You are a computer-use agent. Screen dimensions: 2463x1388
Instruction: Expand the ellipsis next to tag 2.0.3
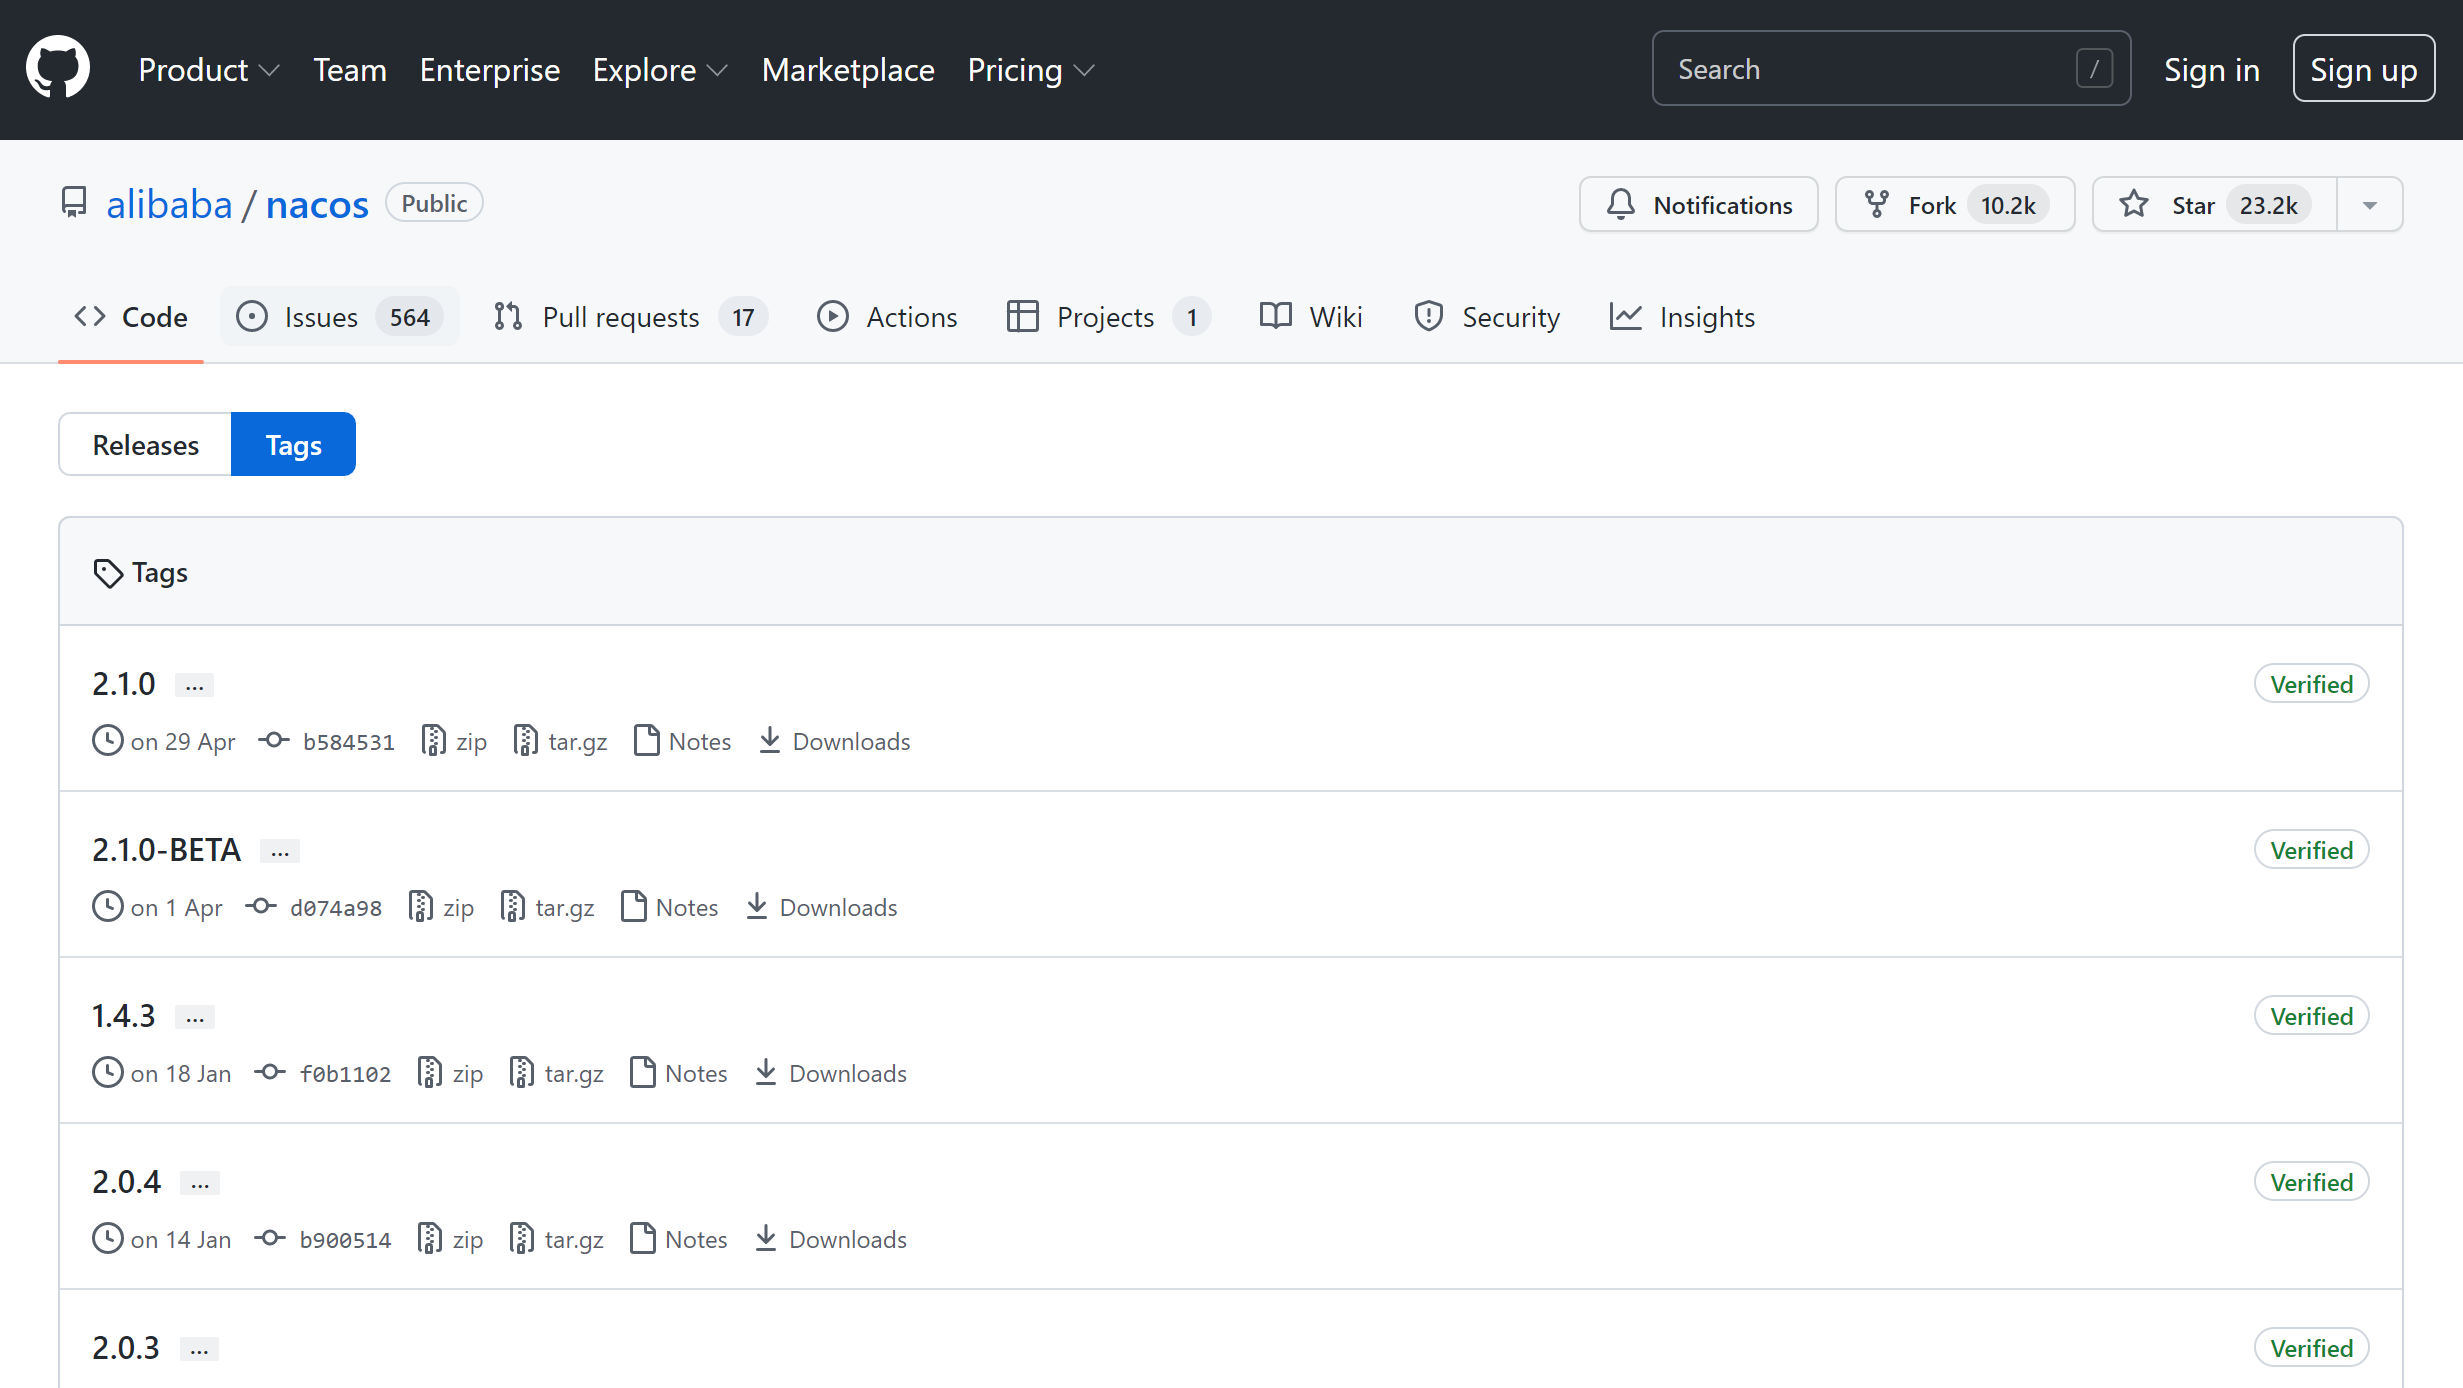[199, 1349]
